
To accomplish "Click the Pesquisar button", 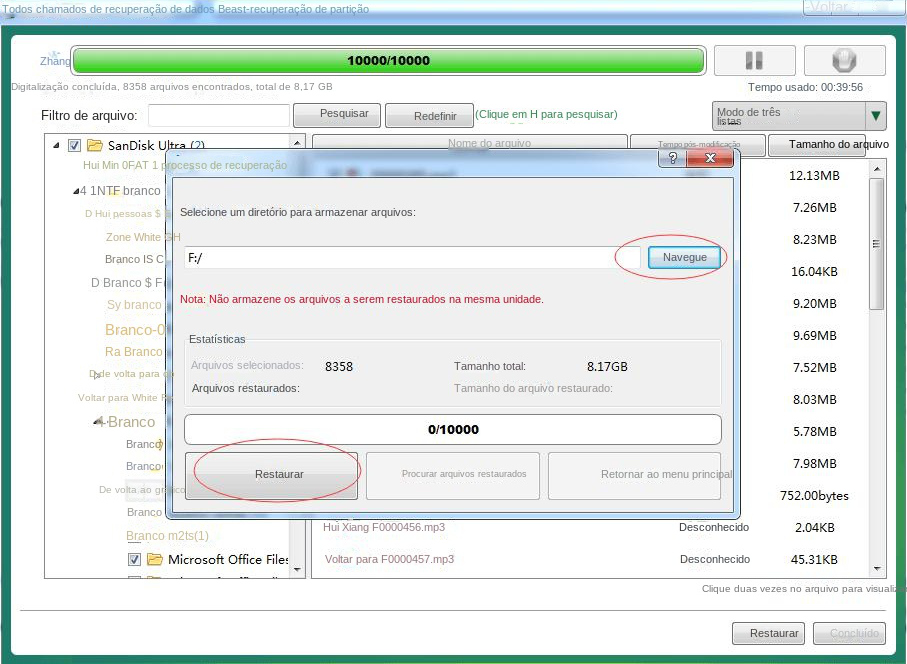I will pos(337,115).
